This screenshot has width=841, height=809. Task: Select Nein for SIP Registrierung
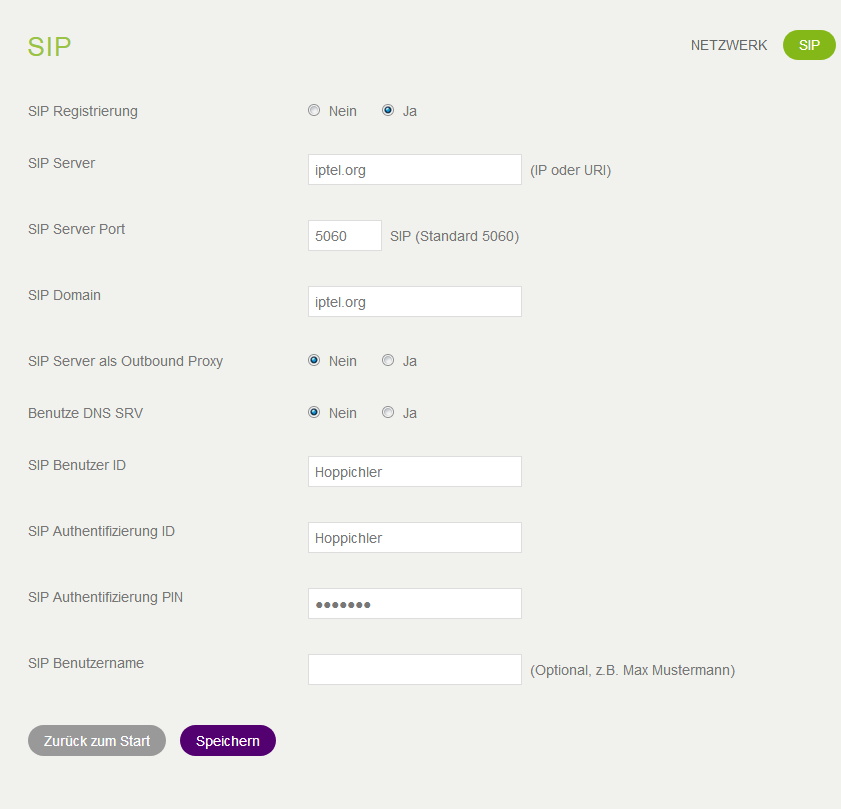pos(314,111)
